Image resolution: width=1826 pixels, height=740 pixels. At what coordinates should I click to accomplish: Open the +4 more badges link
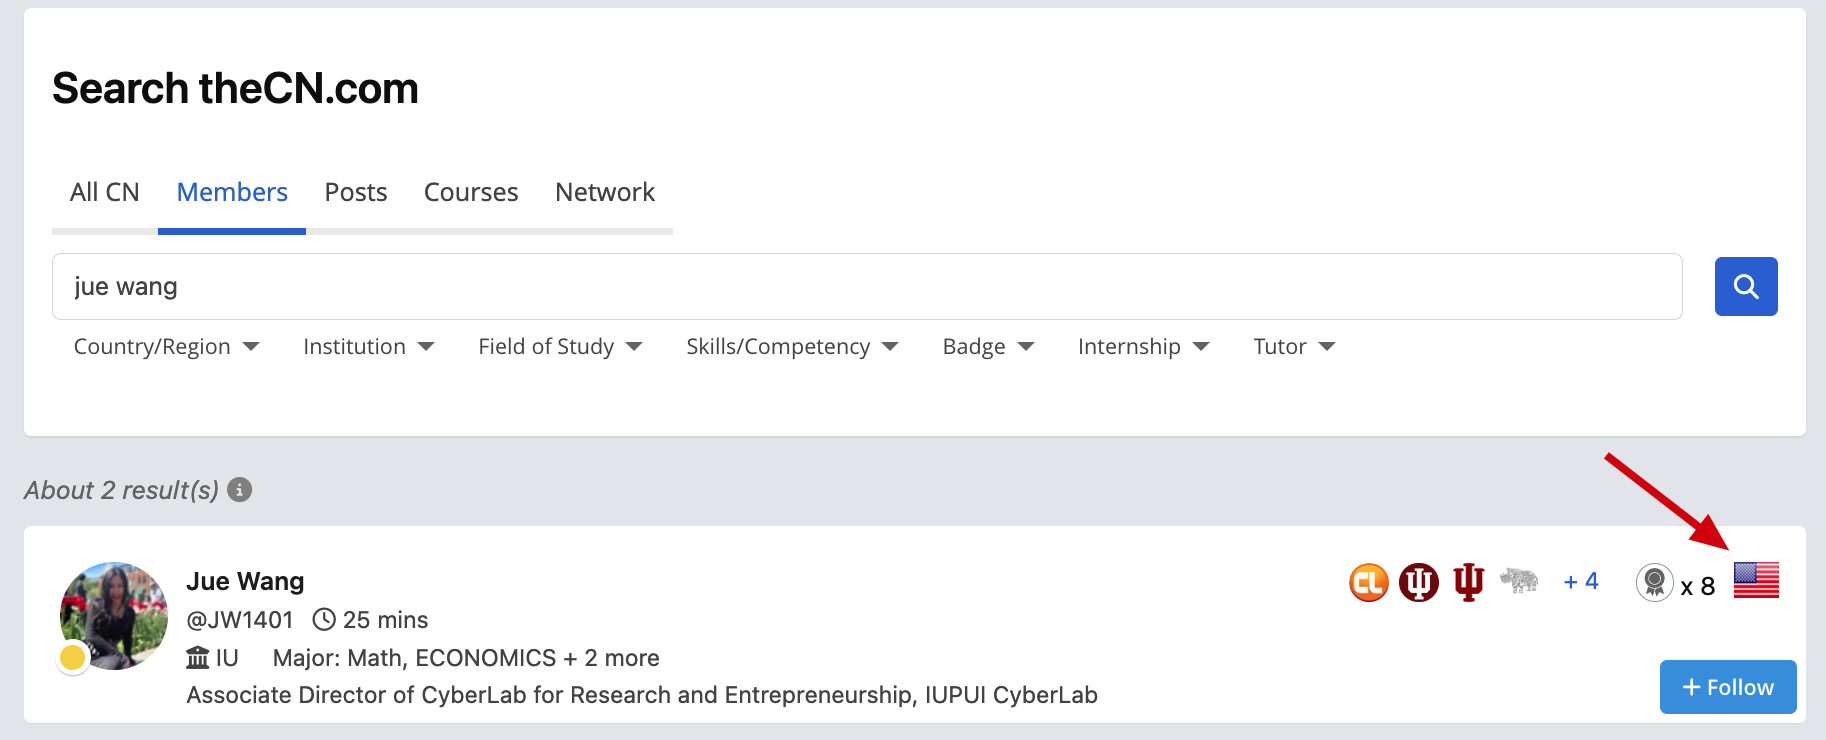tap(1581, 581)
